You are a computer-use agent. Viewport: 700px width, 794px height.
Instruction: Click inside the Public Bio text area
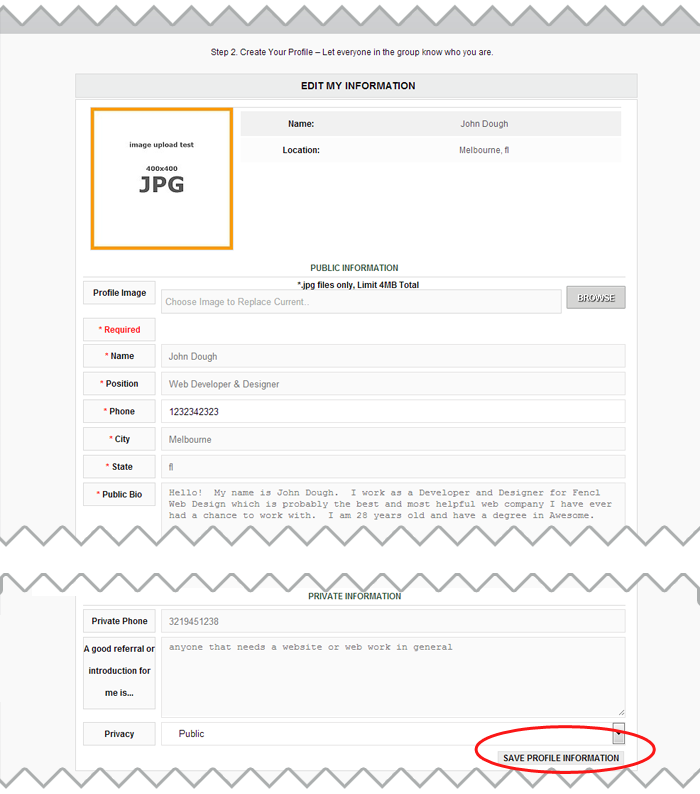[392, 505]
